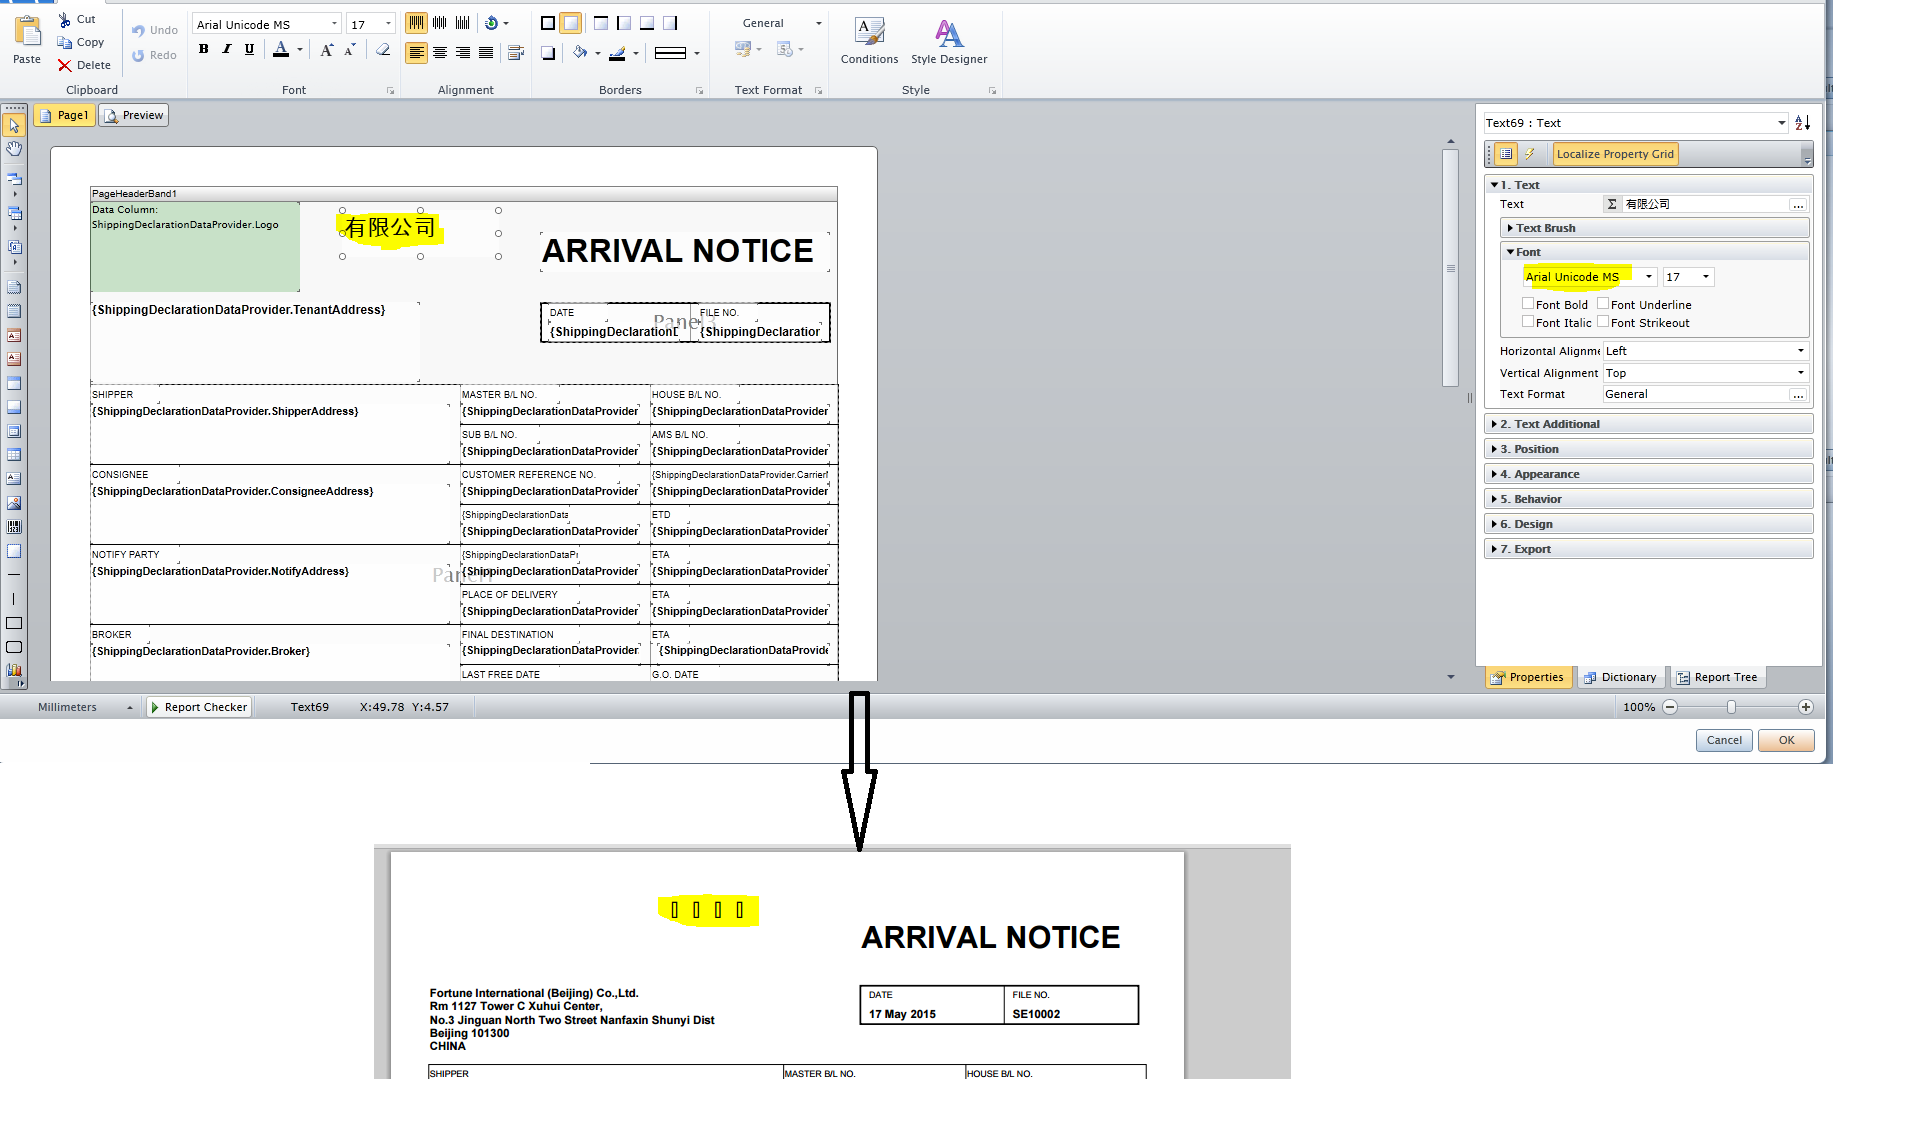Open property grid font name dropdown
Viewport: 1918px width, 1142px height.
1649,277
